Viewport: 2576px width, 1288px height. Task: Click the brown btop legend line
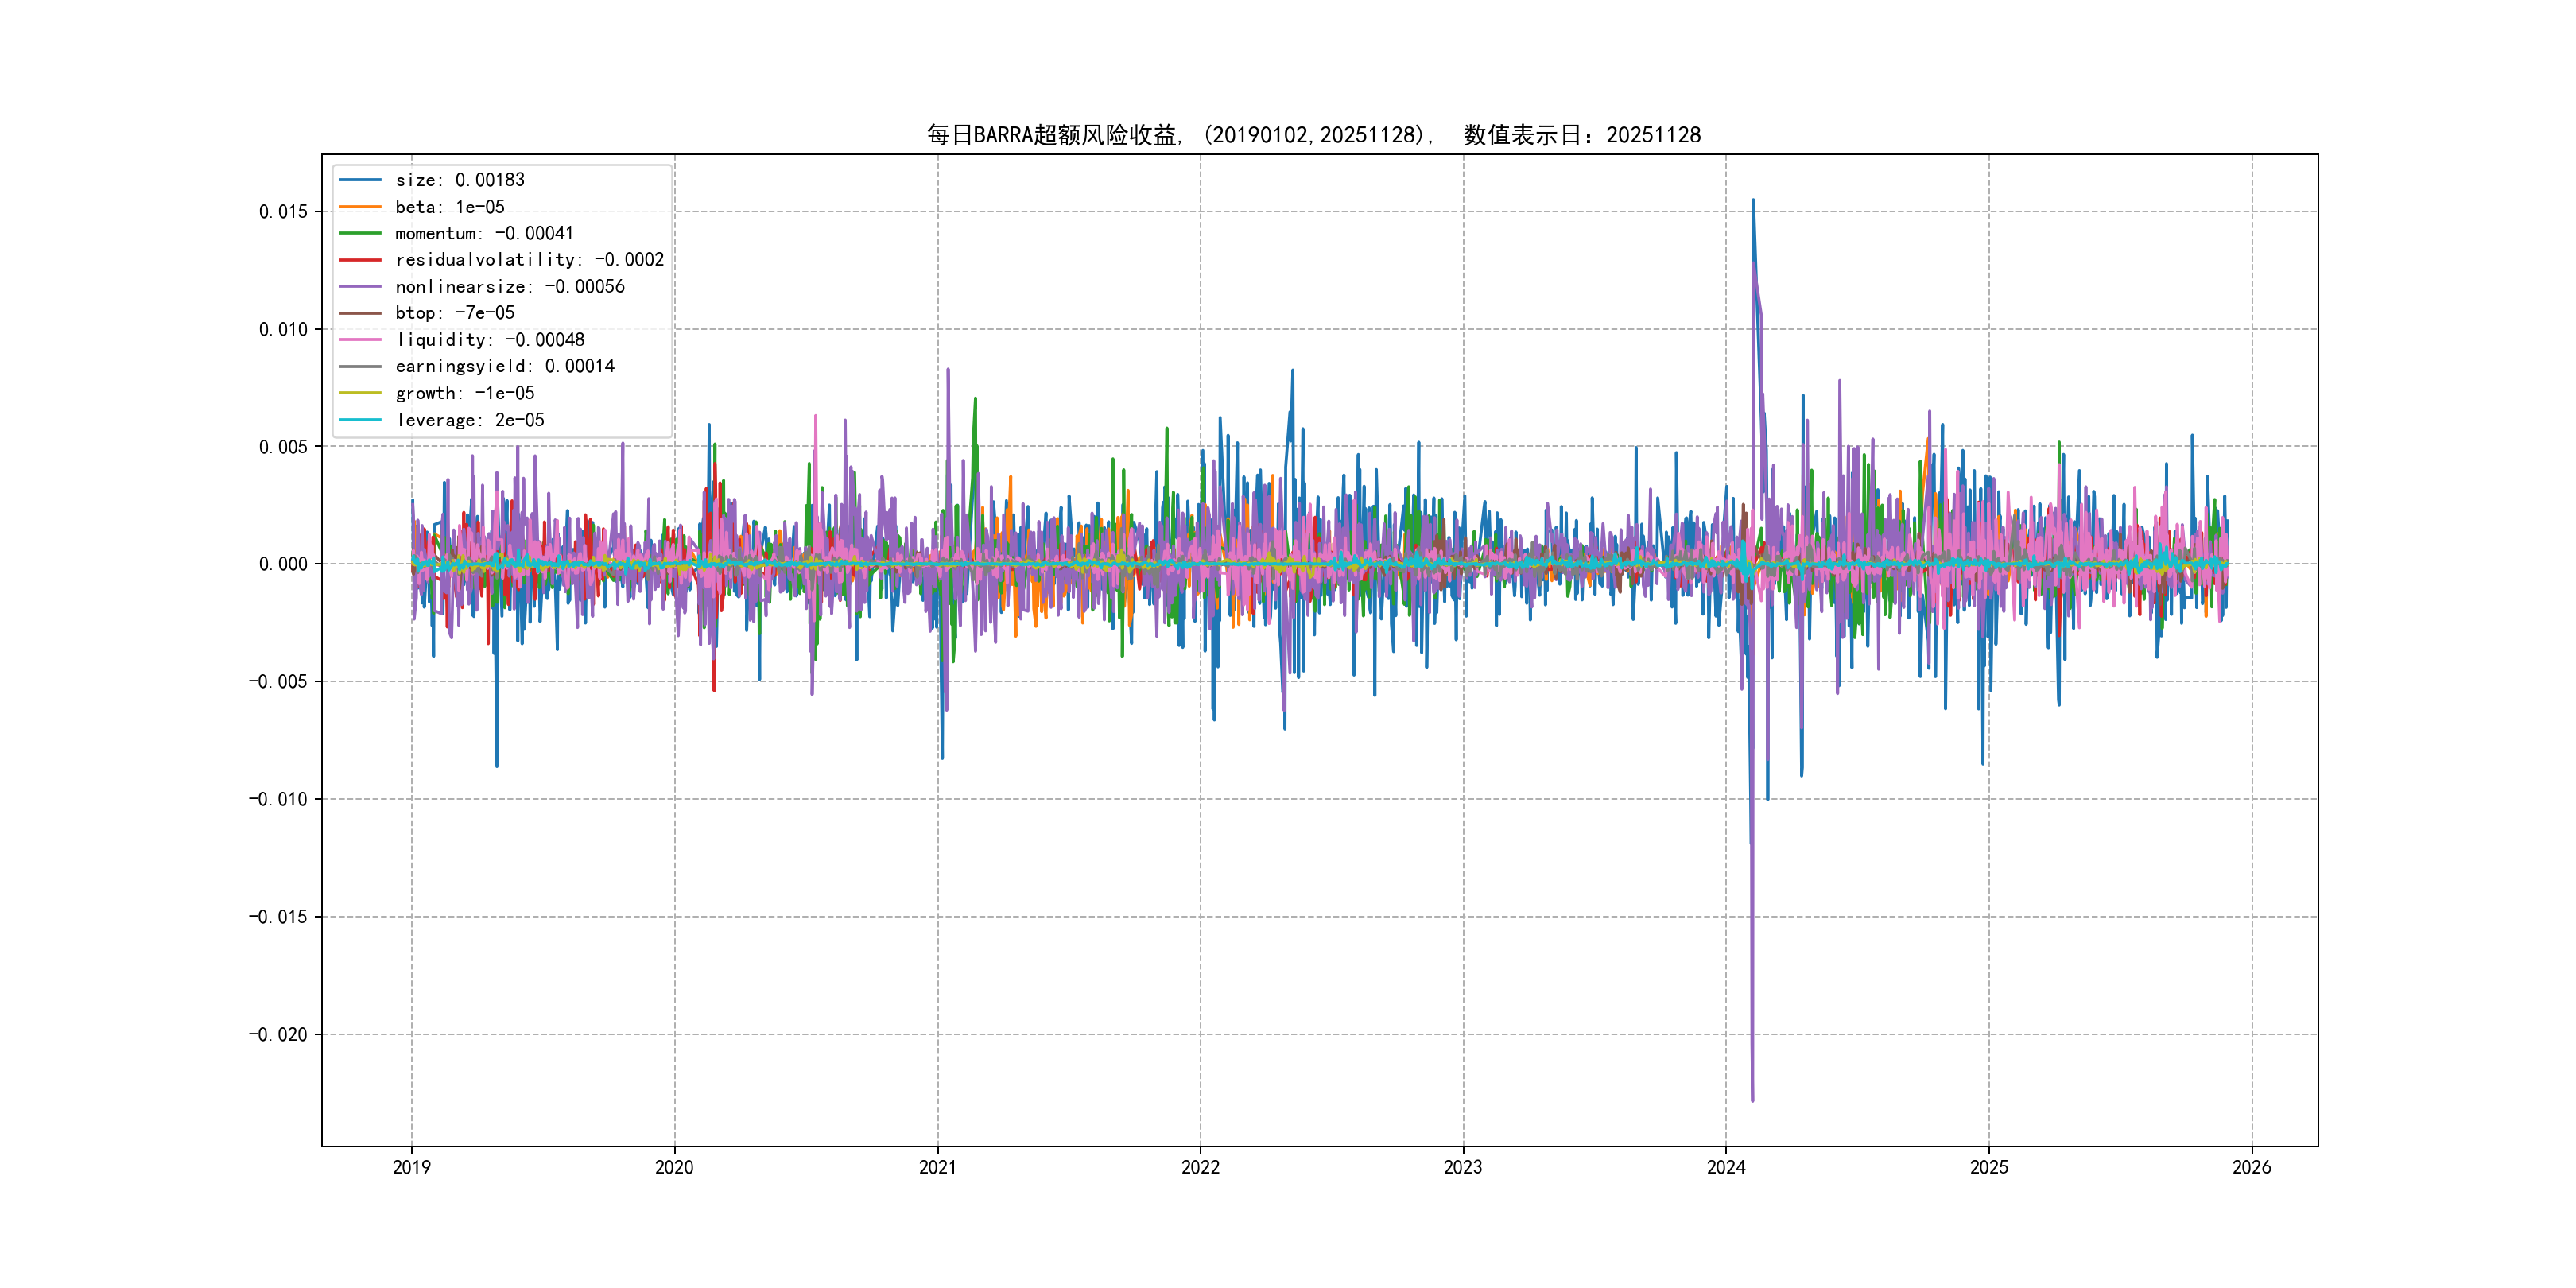click(360, 313)
